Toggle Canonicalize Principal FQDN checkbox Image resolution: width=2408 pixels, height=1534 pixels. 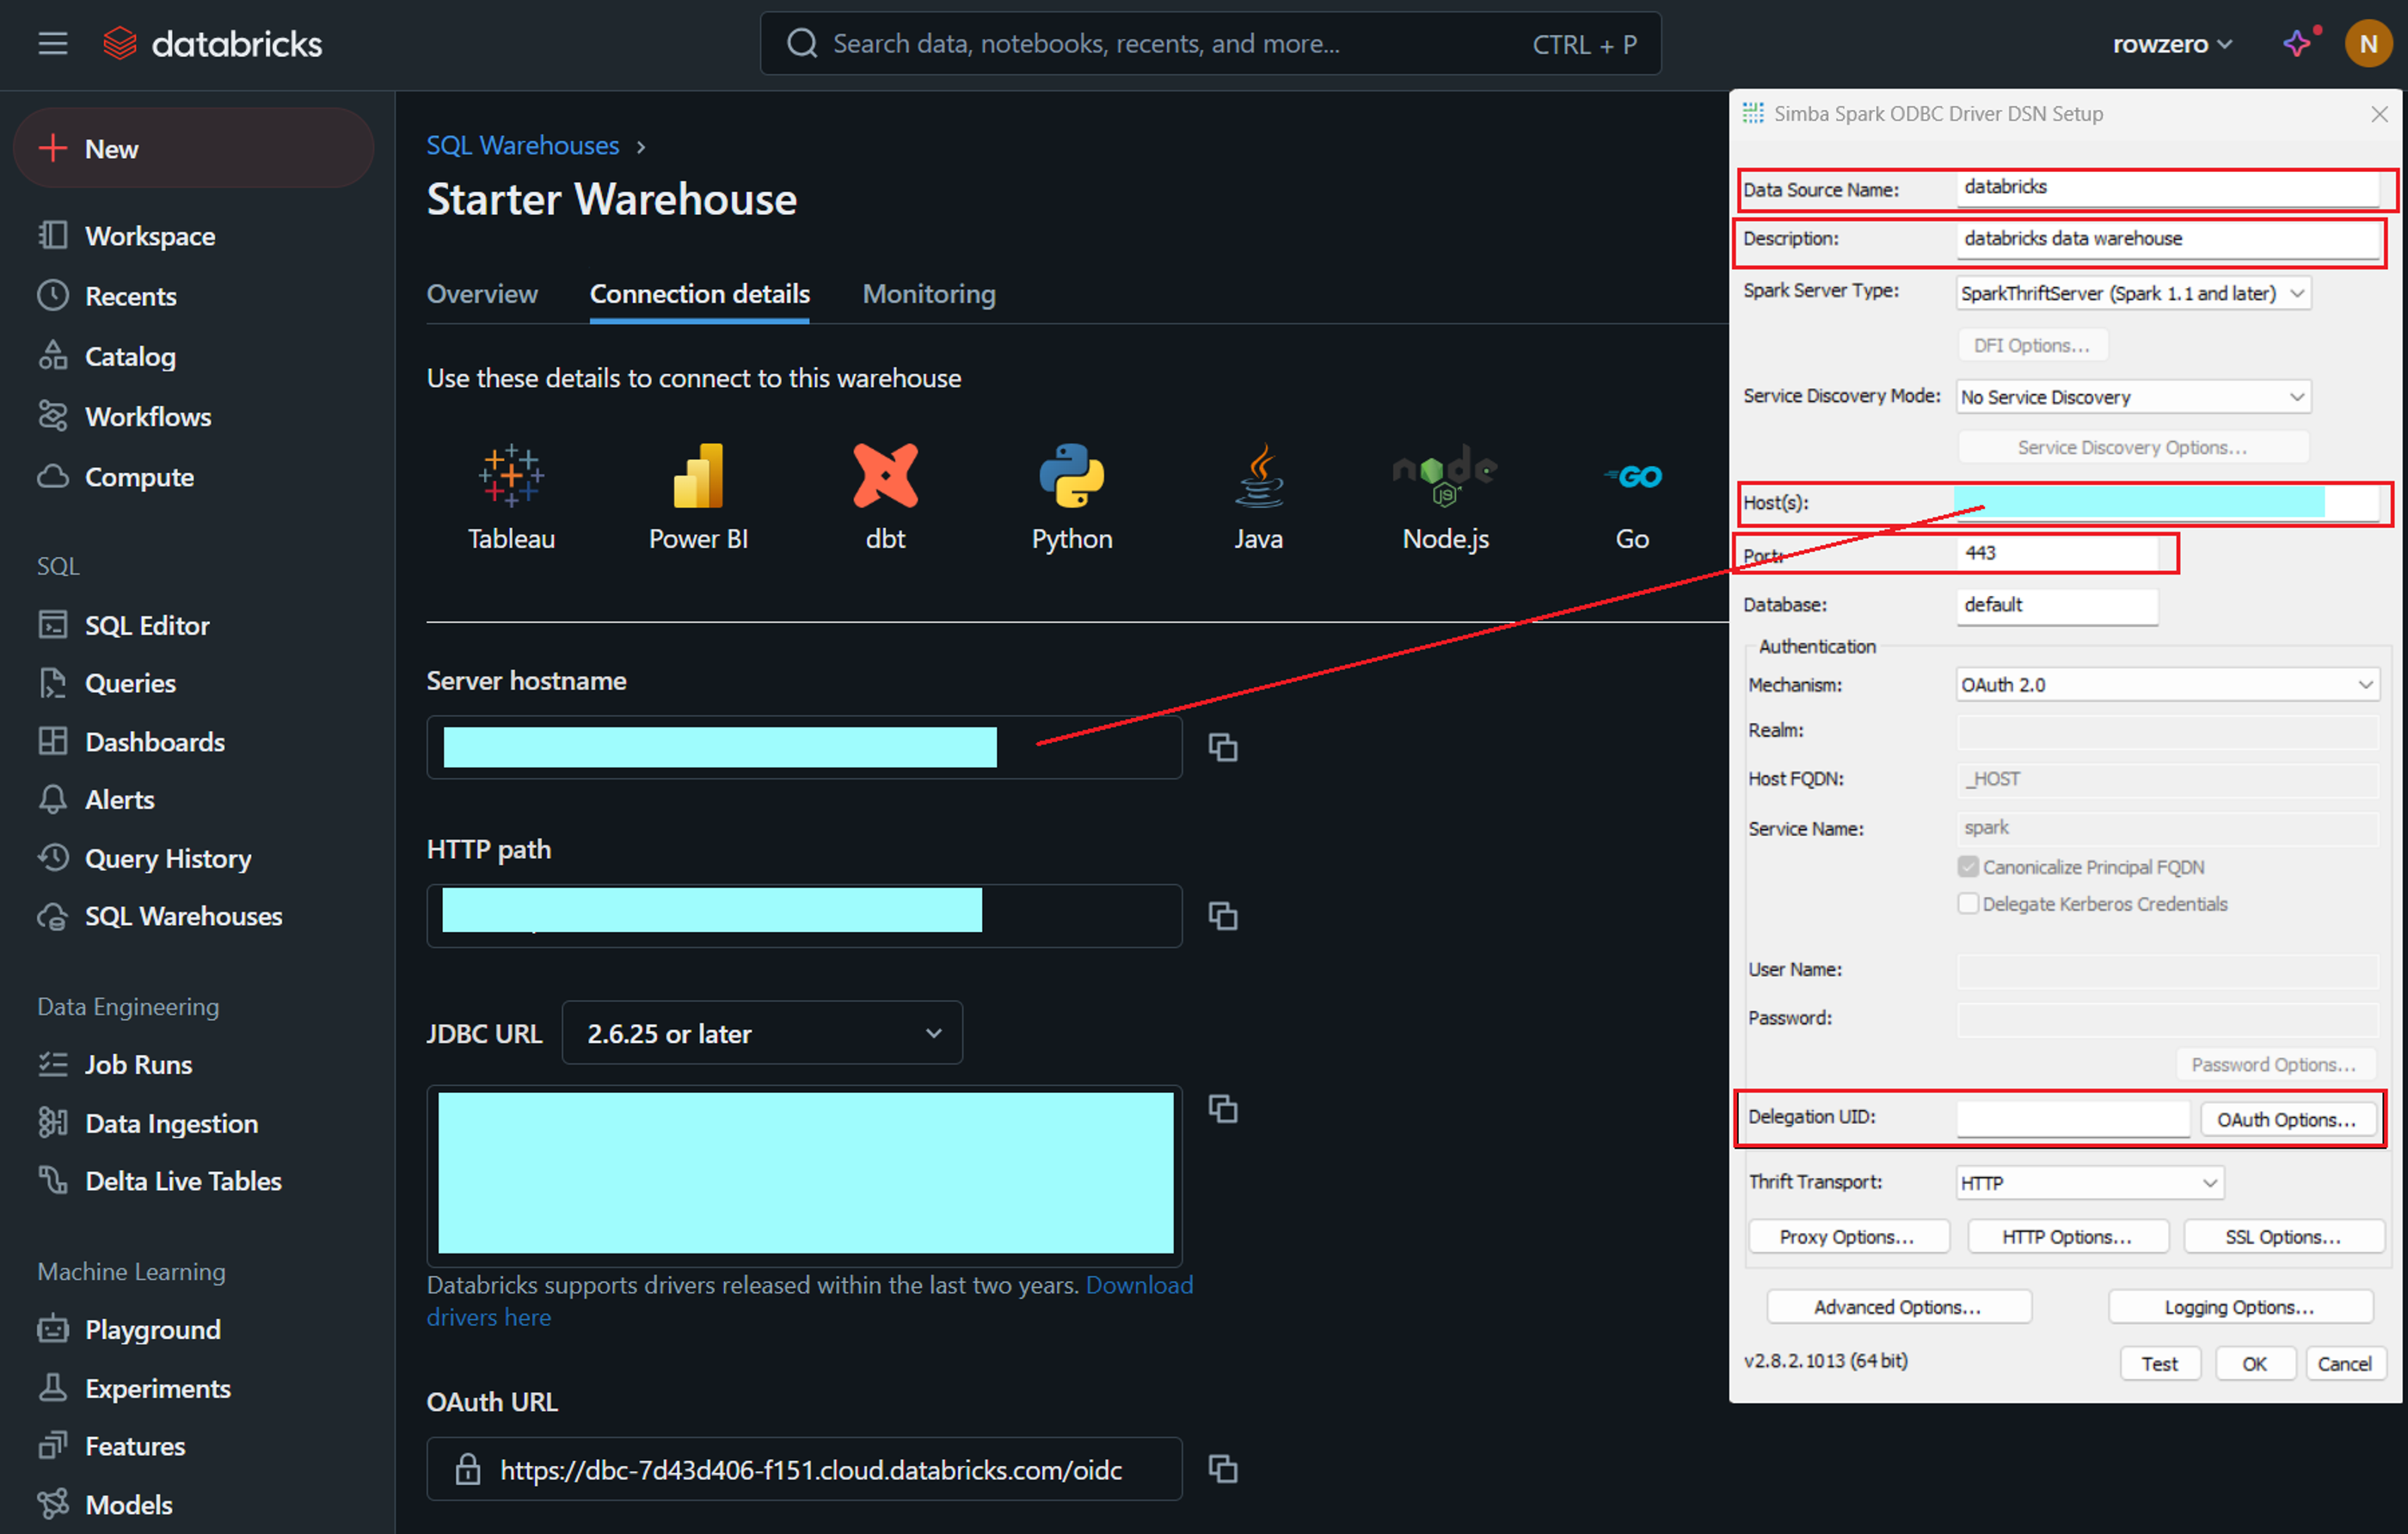(1967, 867)
